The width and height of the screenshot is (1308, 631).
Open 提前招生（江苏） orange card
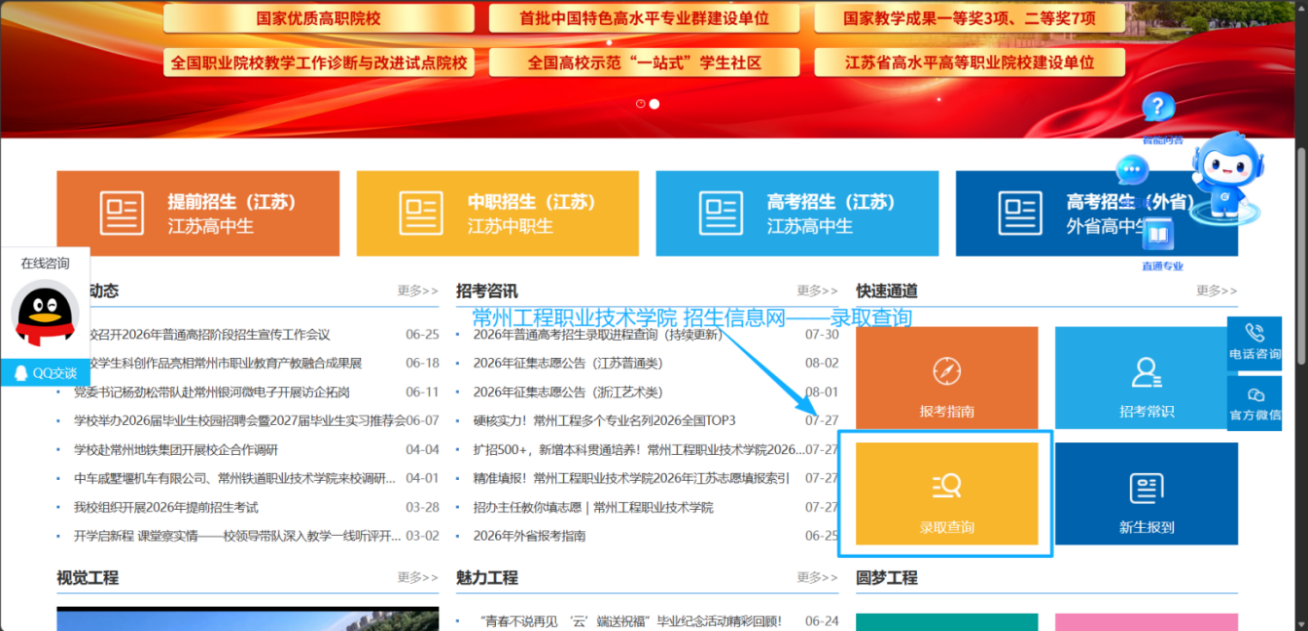pos(198,213)
